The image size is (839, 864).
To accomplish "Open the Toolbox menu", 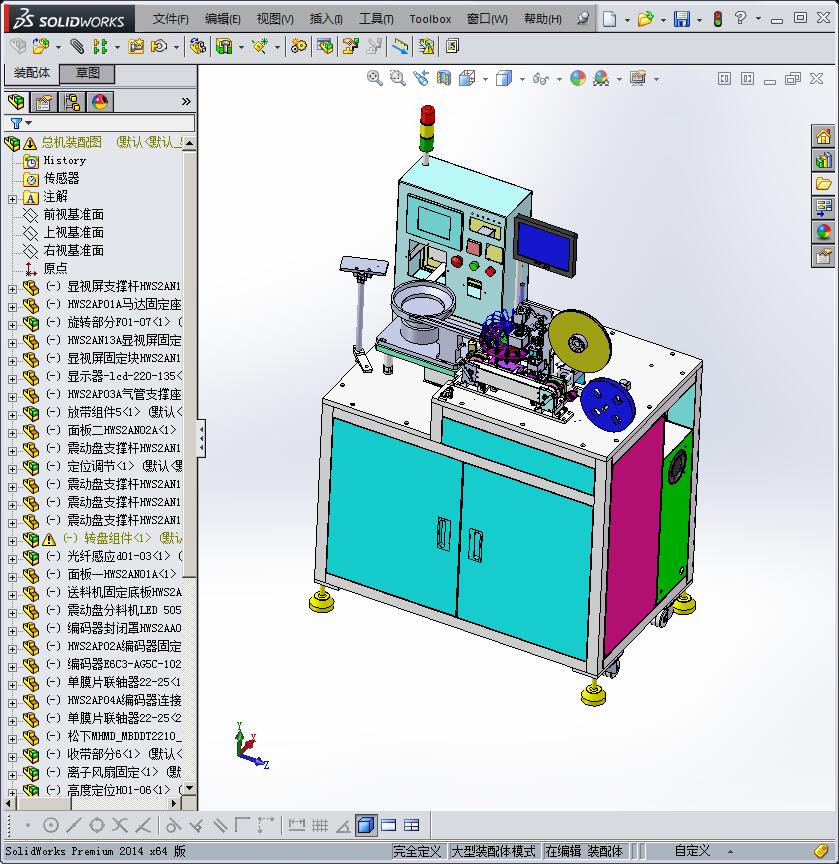I will pyautogui.click(x=430, y=19).
